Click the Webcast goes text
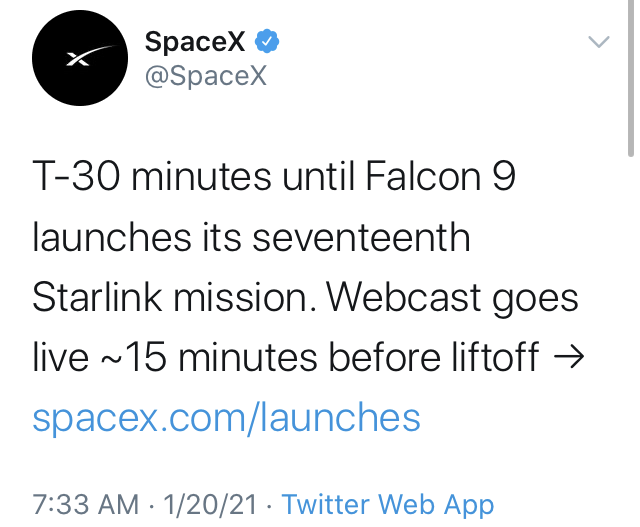Viewport: 640px width, 527px height. [453, 299]
